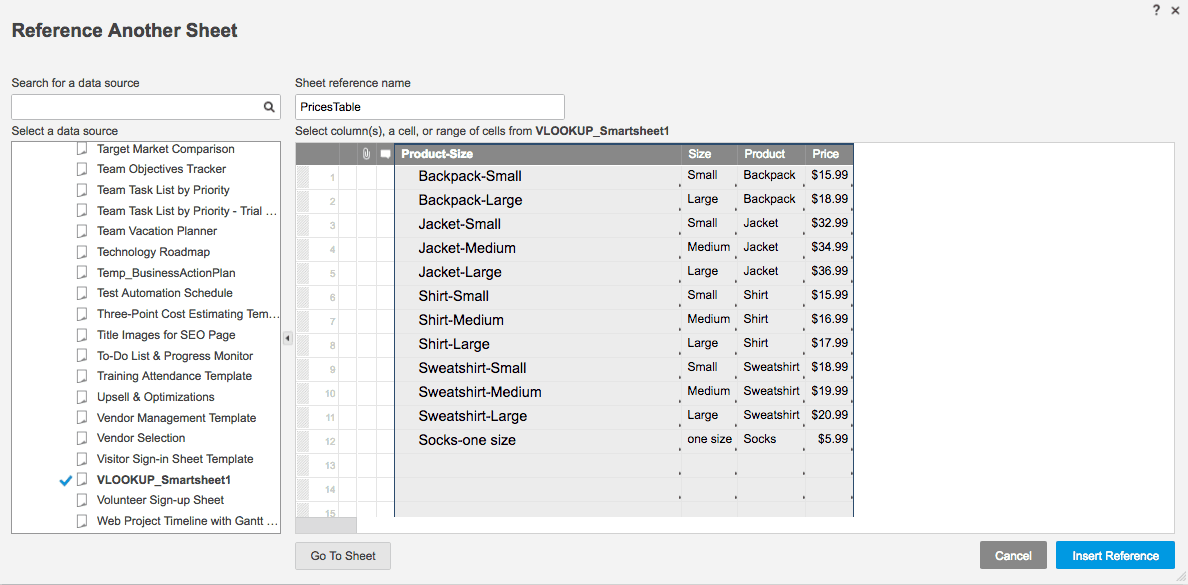Screen dimensions: 1188x585
Task: Click the comments column bubble icon
Action: click(x=385, y=154)
